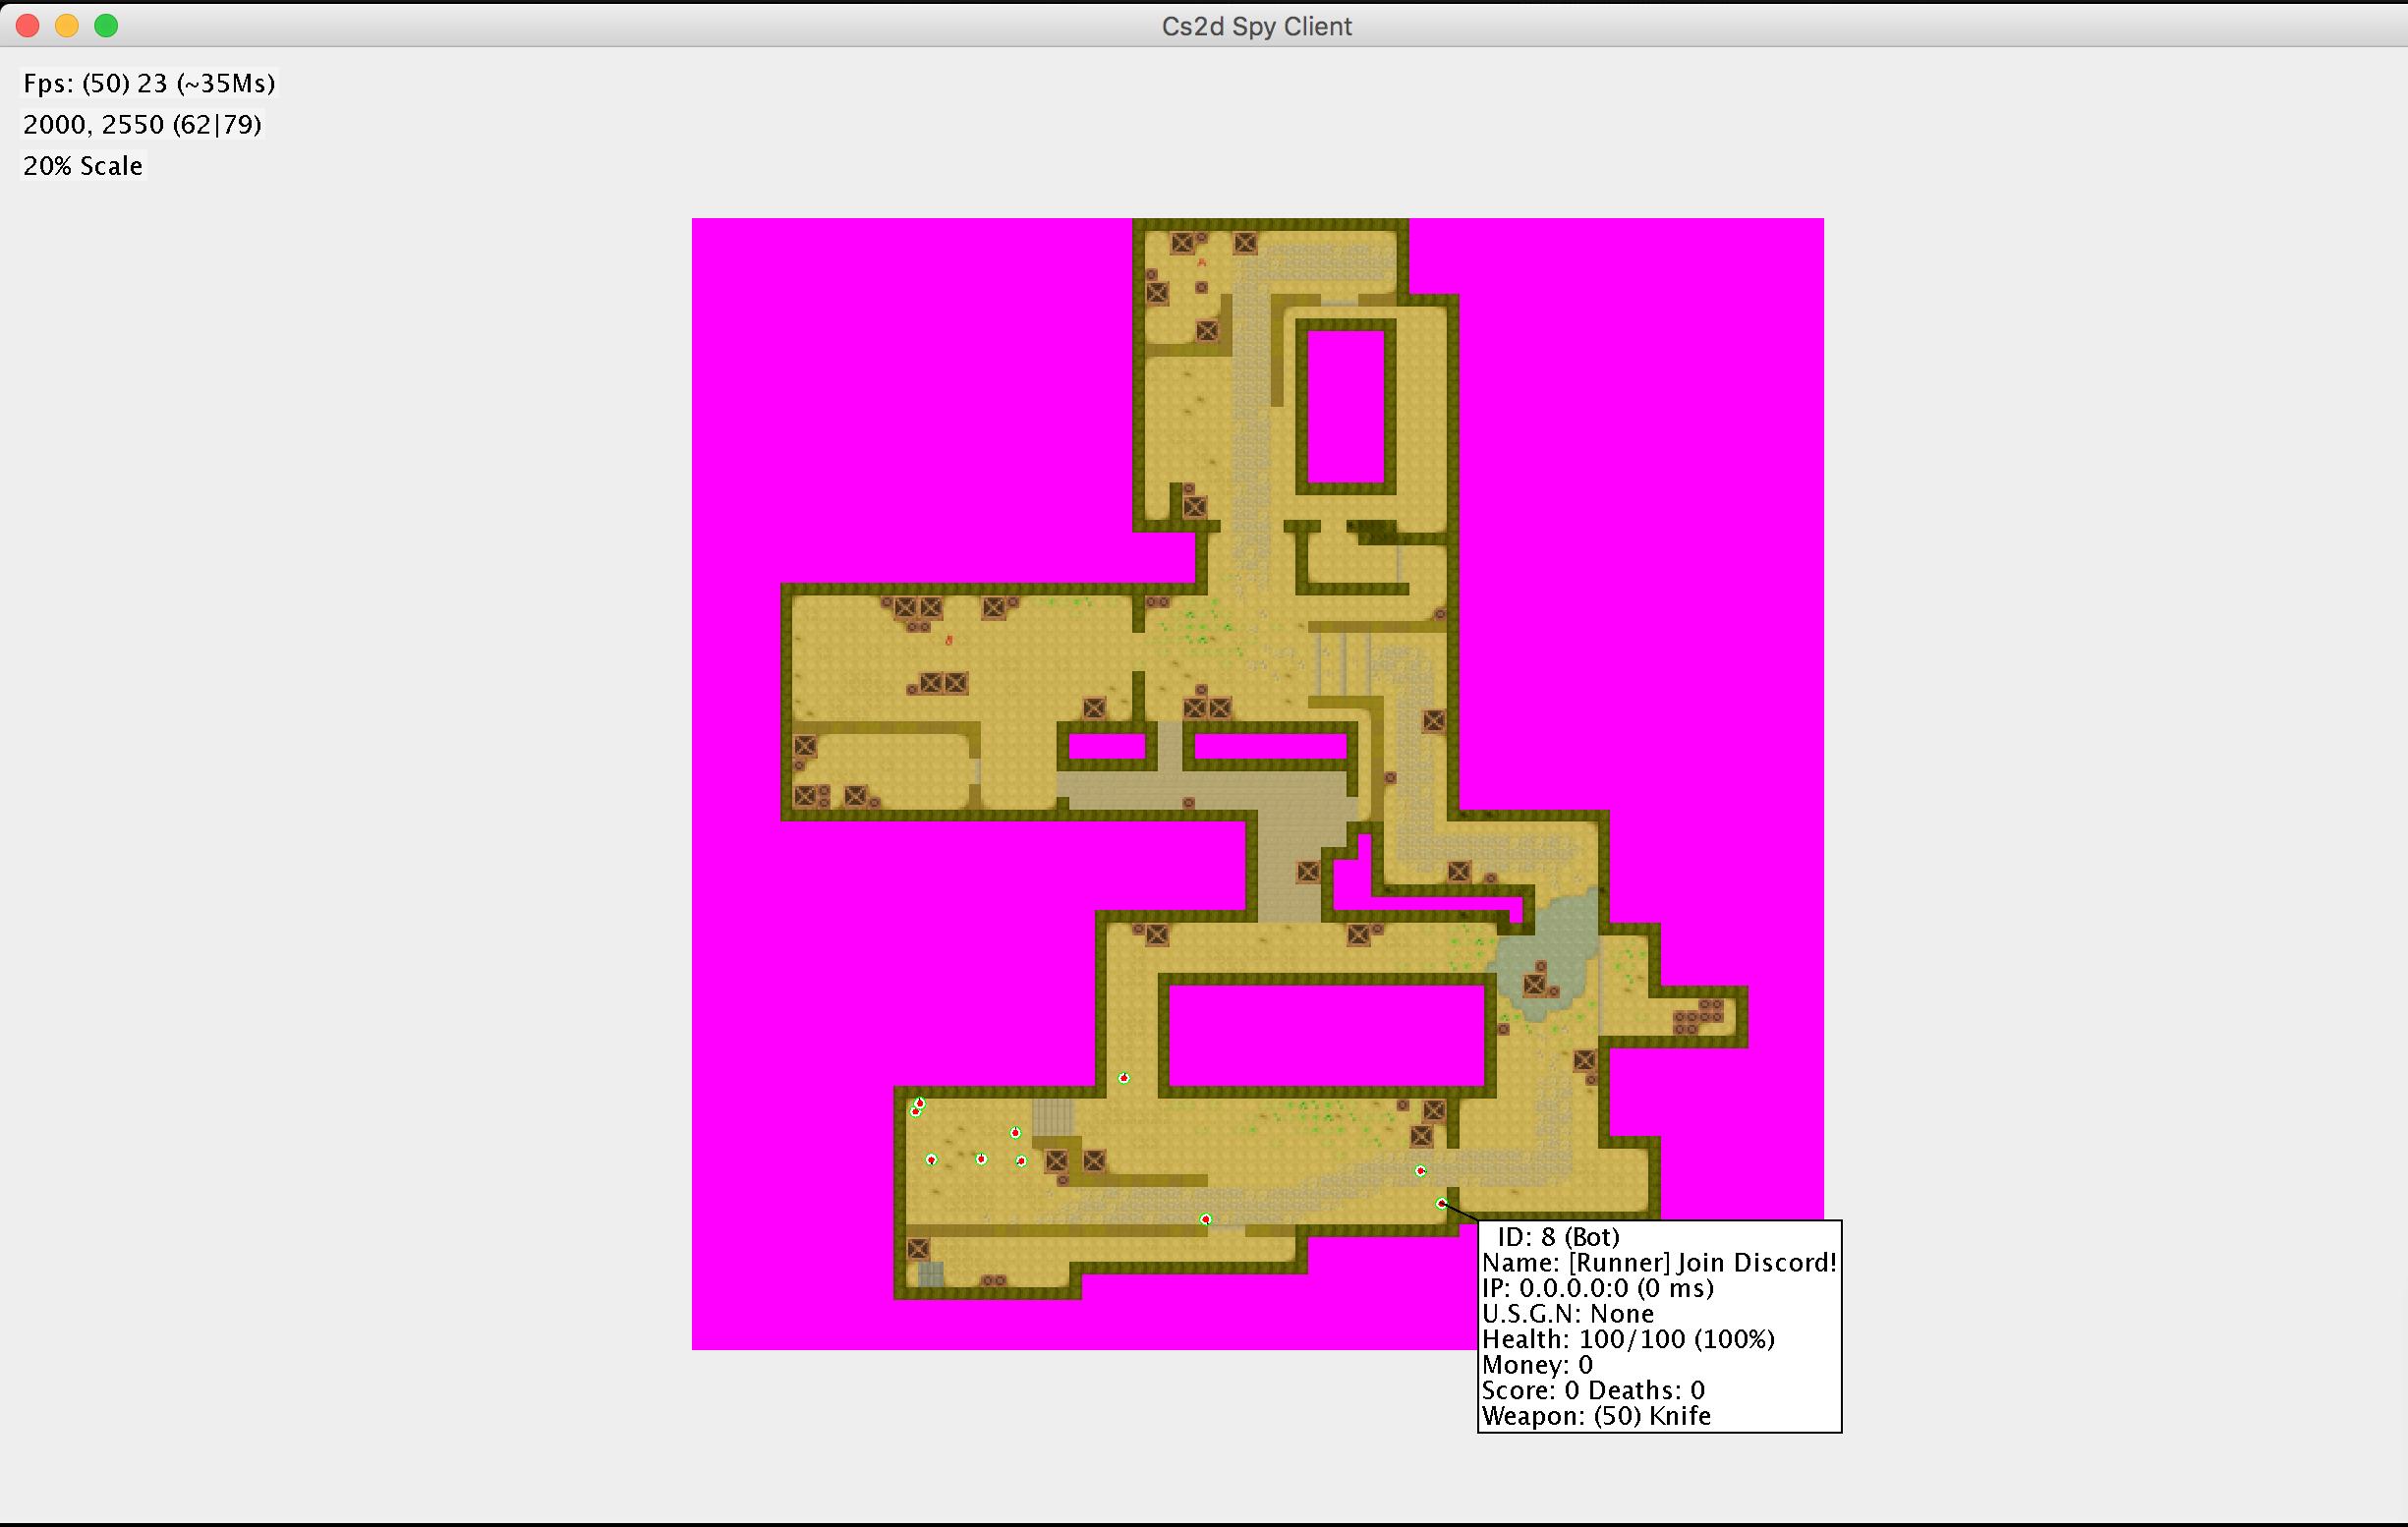Select the player marker connected to the tooltip
Viewport: 2408px width, 1527px height.
click(1441, 1203)
